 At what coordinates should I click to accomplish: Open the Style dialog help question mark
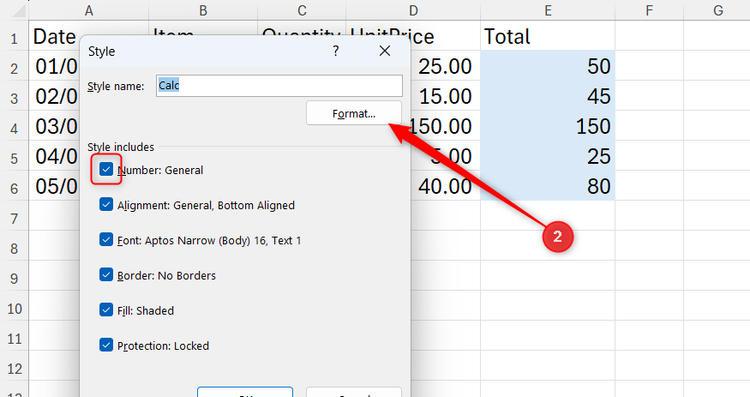[x=336, y=51]
